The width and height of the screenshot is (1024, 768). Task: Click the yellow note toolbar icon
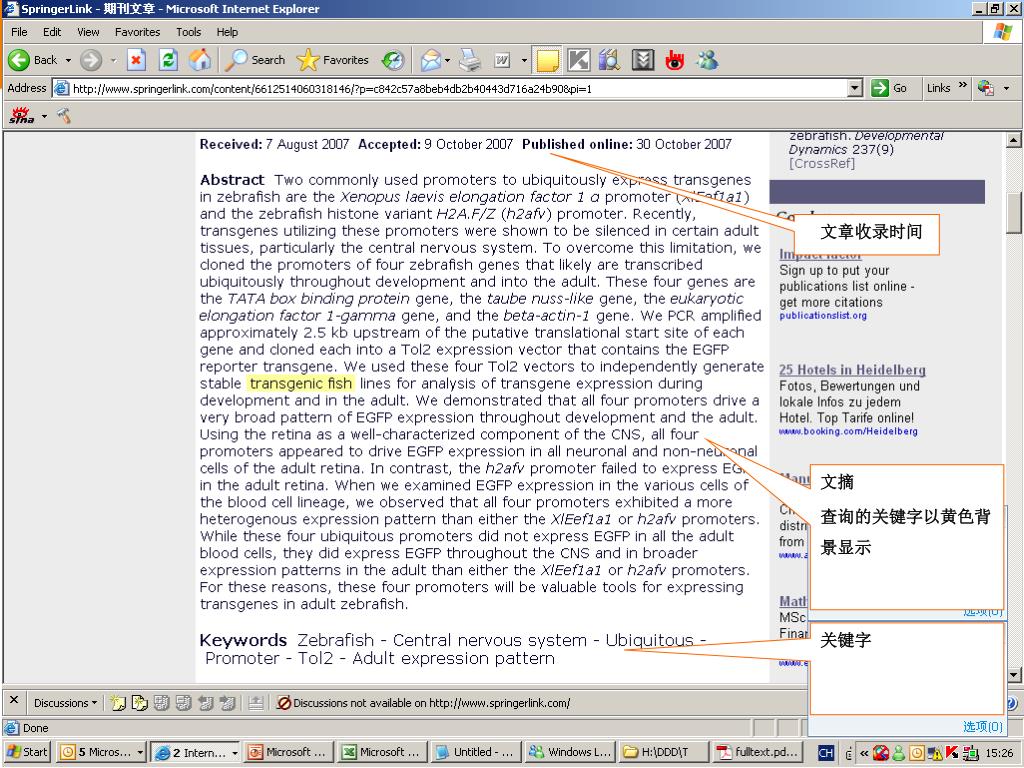click(547, 60)
